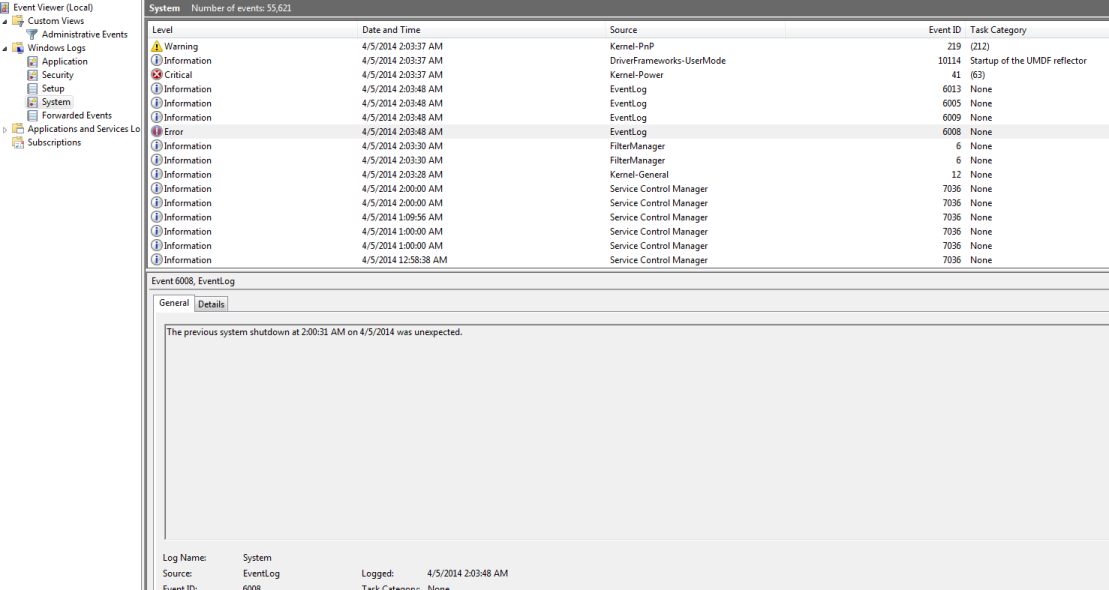1109x590 pixels.
Task: Select the Kernel-General event 12 row
Action: pos(640,175)
